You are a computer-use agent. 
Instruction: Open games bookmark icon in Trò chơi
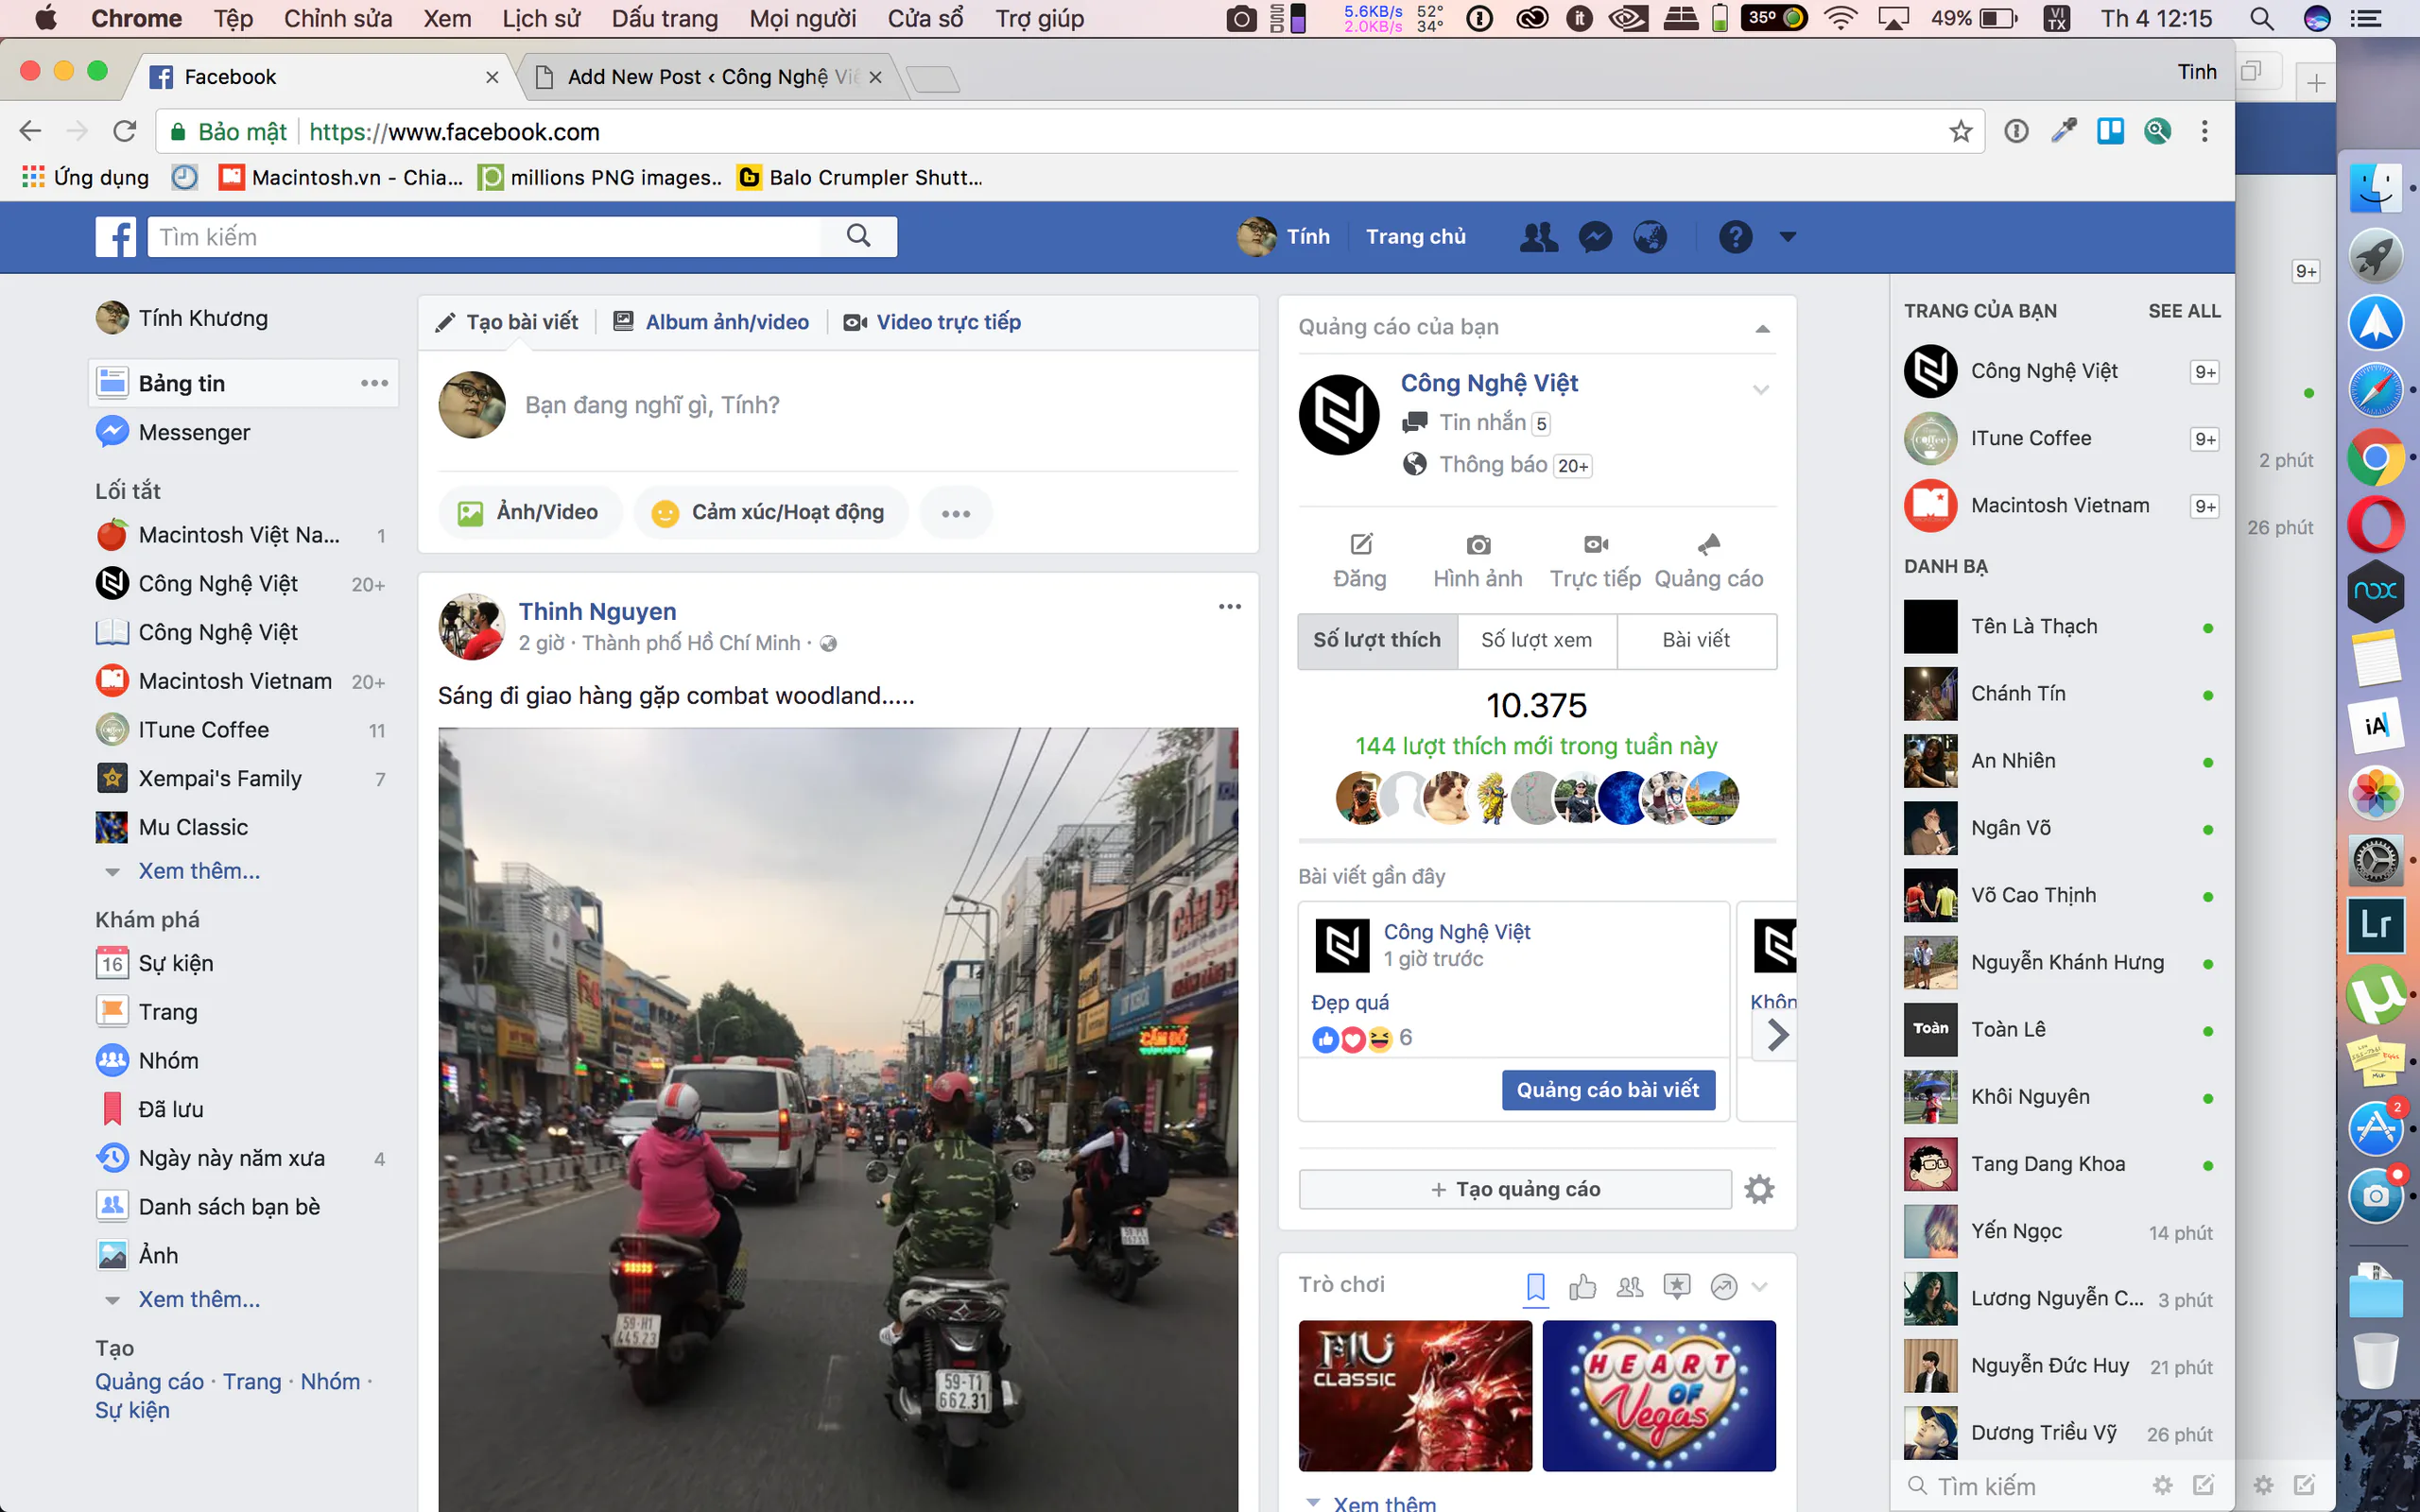pyautogui.click(x=1536, y=1287)
